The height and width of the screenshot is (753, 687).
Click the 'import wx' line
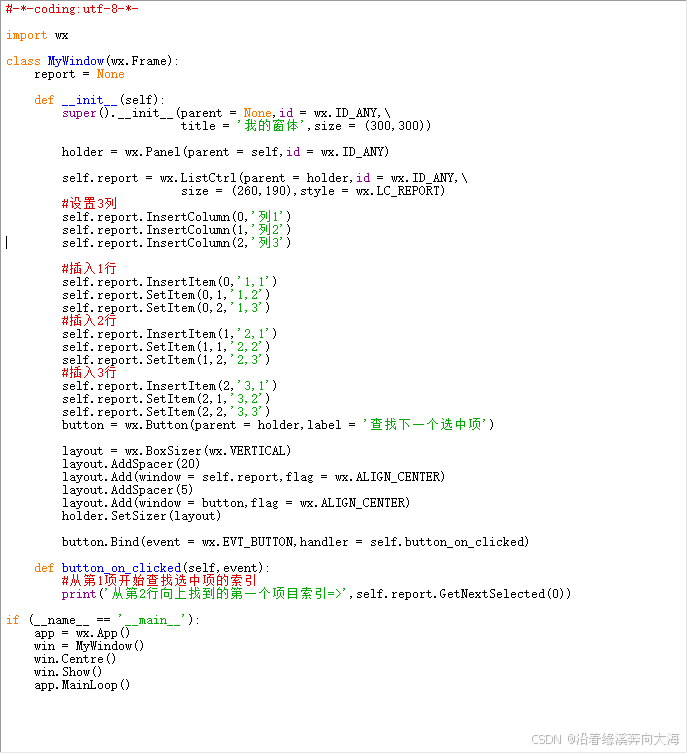tap(37, 35)
